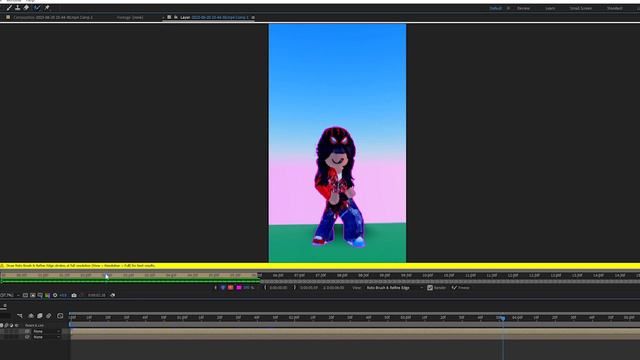Set the In point with the left brace button
This screenshot has height=360, width=640.
265,288
